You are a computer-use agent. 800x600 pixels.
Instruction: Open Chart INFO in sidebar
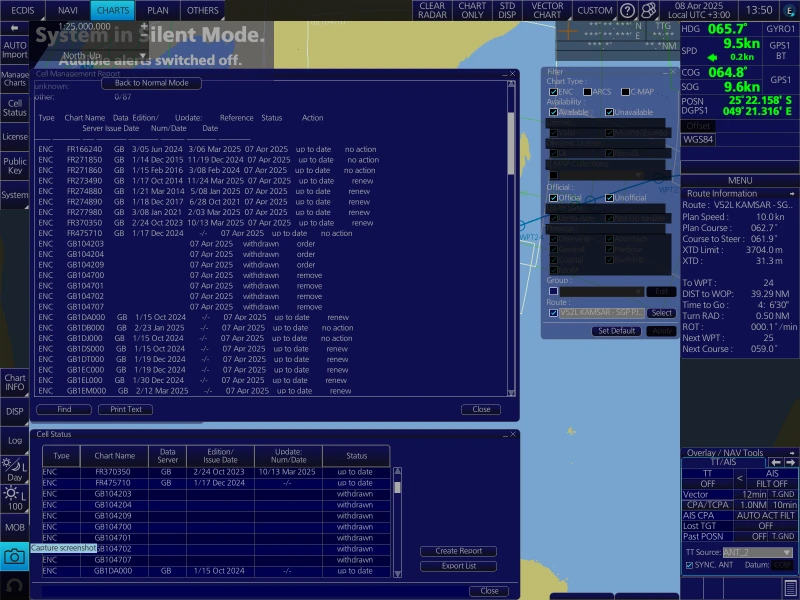pyautogui.click(x=14, y=382)
